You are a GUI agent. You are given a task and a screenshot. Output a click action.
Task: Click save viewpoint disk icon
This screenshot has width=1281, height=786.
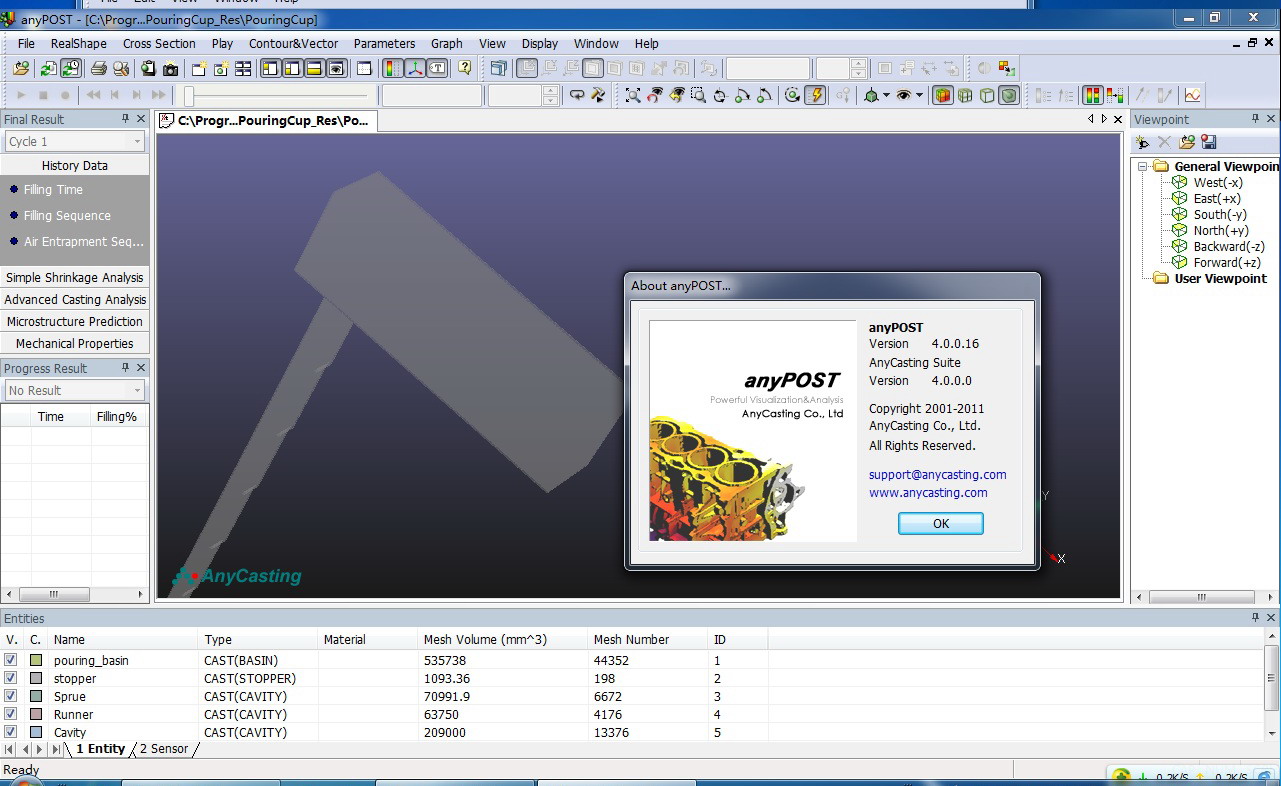(1209, 142)
